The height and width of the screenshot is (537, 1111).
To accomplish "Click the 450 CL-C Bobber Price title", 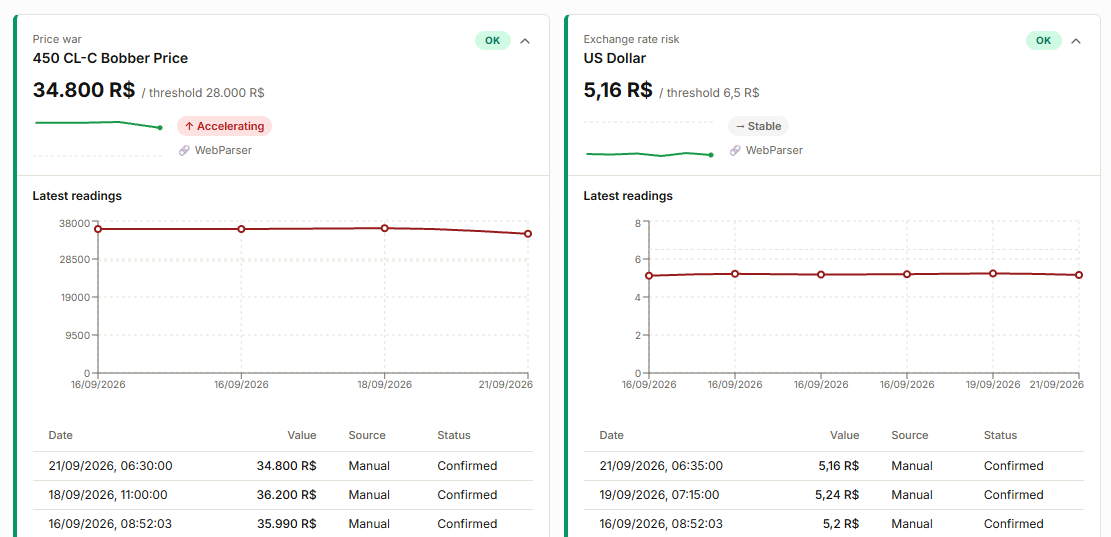I will (x=110, y=58).
